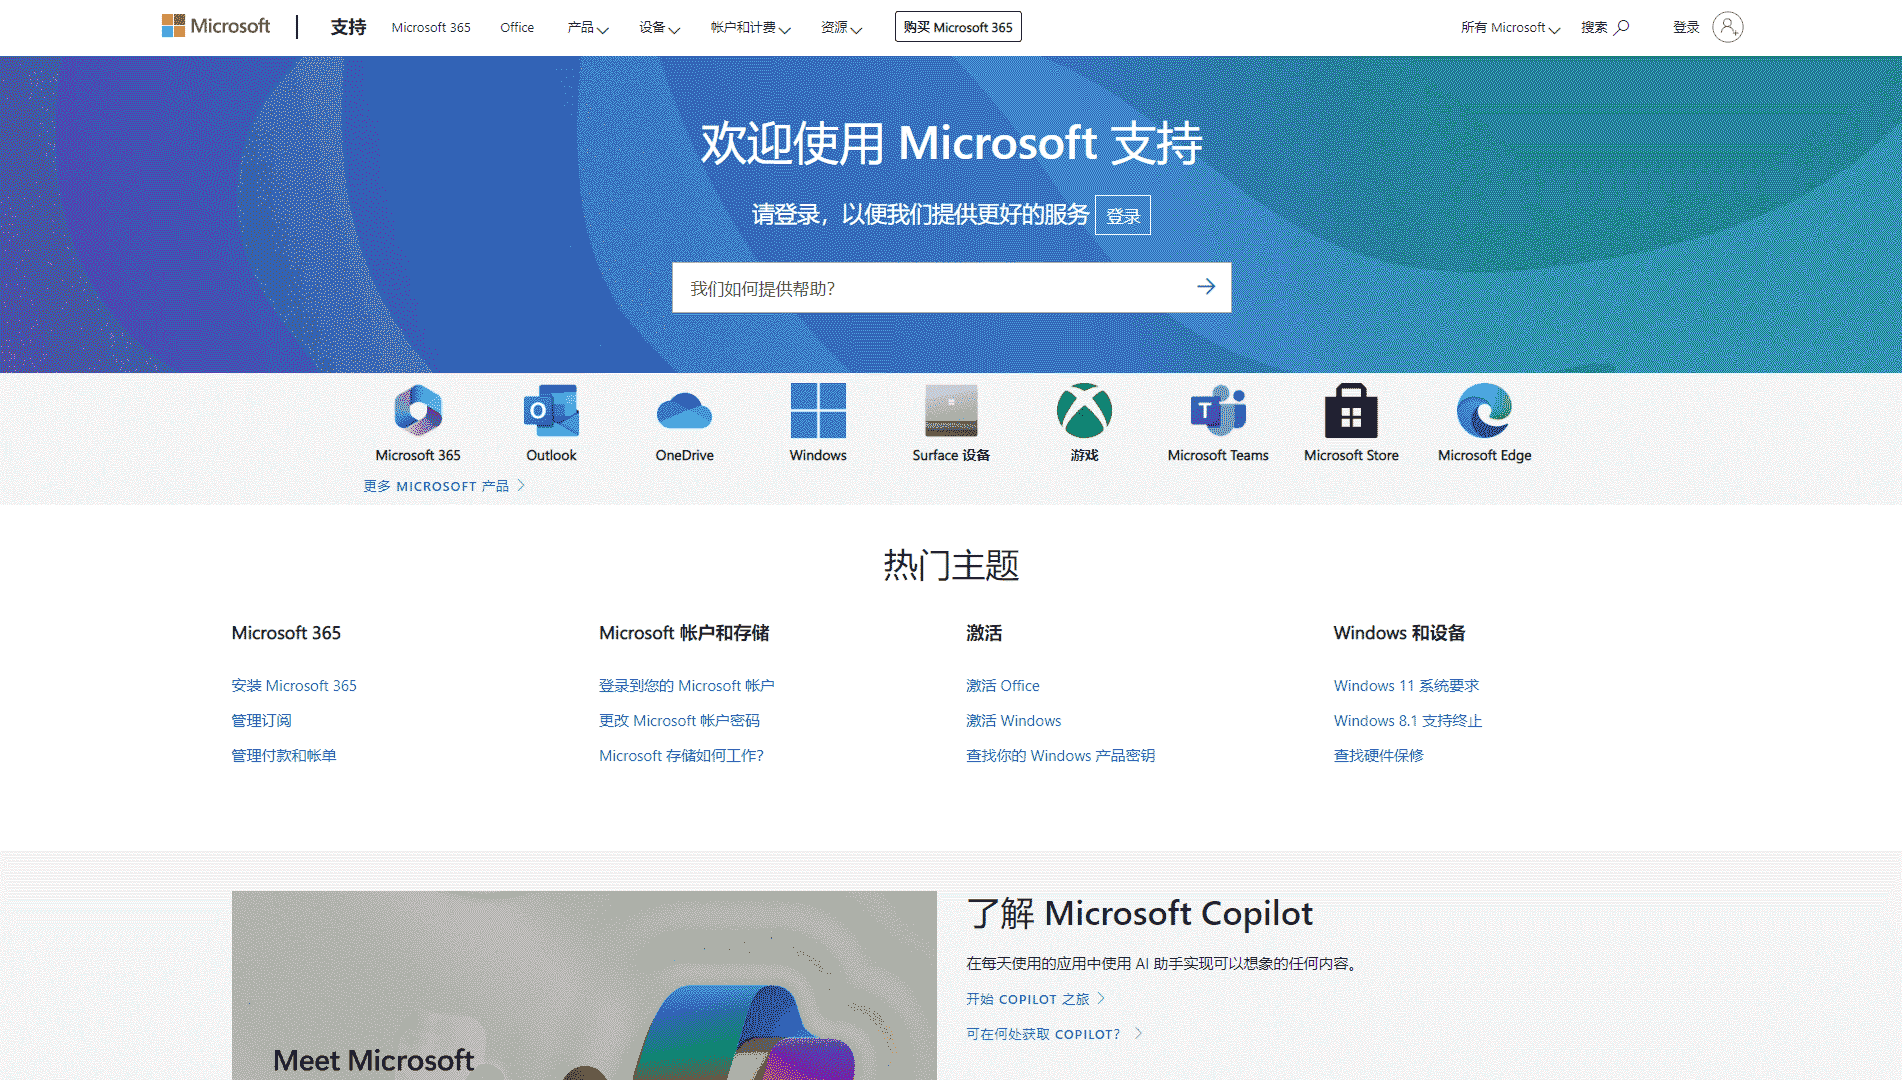Open 更多 MICROSOFT 产品 link
Screen dimensions: 1902x1080
pos(444,486)
